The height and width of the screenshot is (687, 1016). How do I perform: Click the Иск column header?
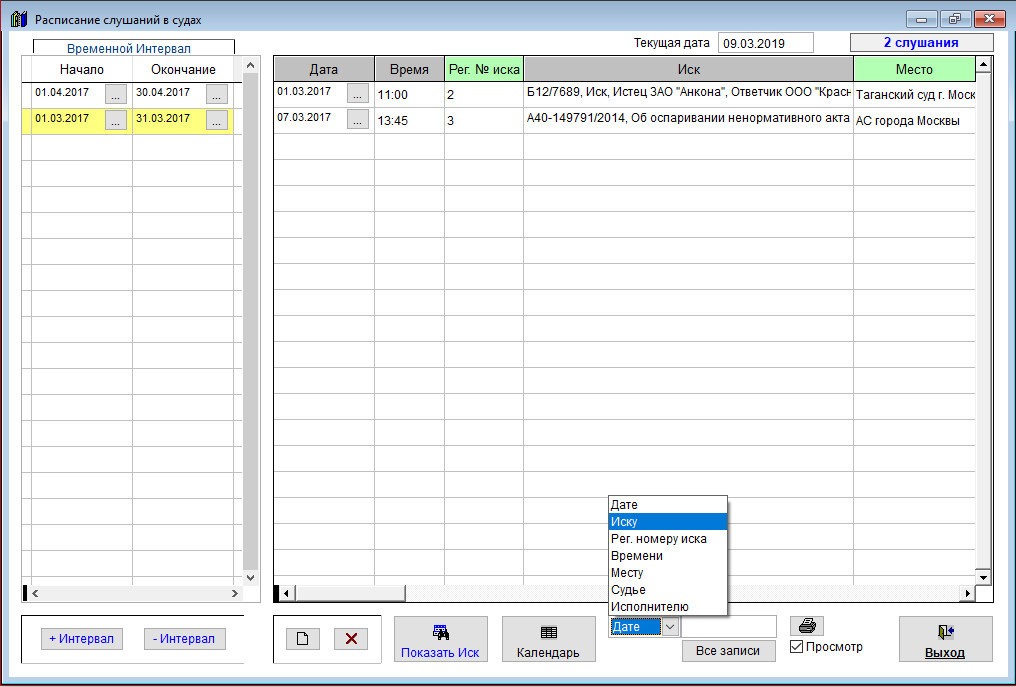click(x=689, y=69)
